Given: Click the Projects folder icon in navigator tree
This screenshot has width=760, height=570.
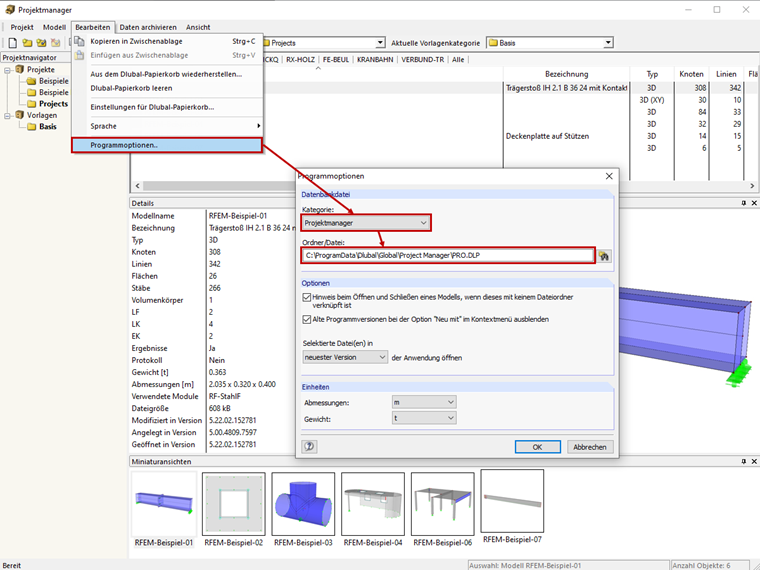Looking at the screenshot, I should click(x=32, y=104).
